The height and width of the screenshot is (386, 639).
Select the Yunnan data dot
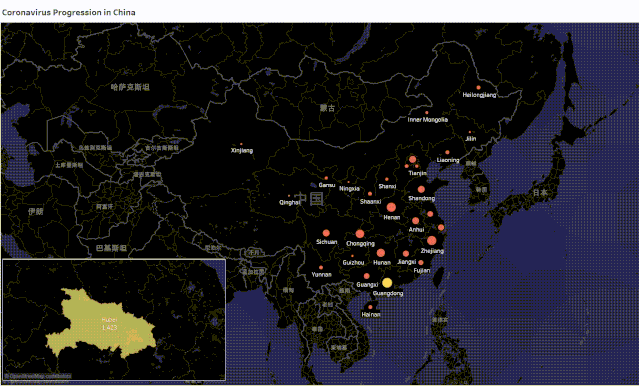(321, 267)
